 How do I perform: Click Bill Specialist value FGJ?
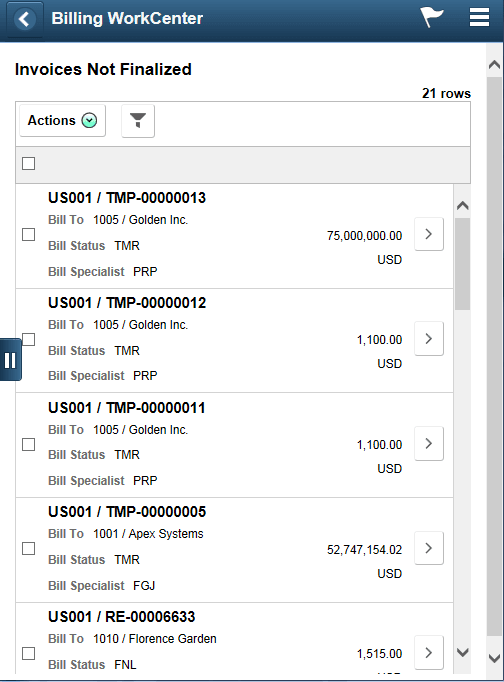[144, 586]
